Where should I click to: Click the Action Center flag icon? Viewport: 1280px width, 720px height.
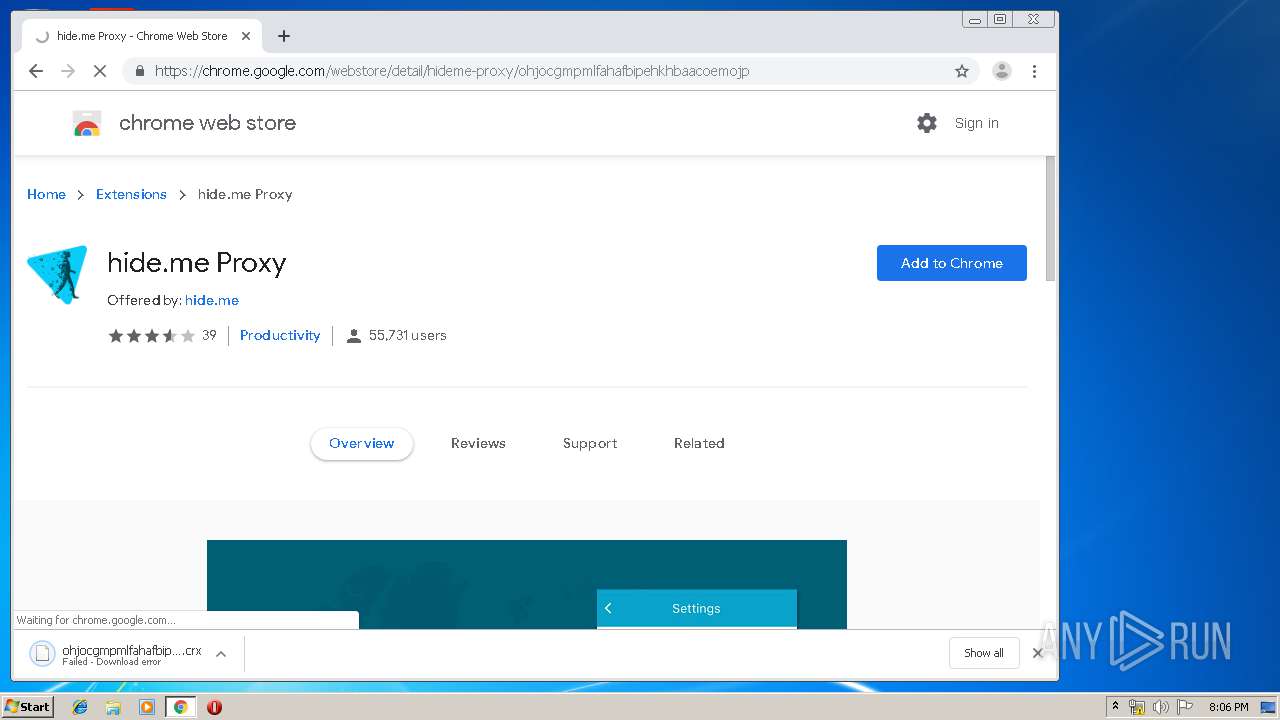point(1184,707)
